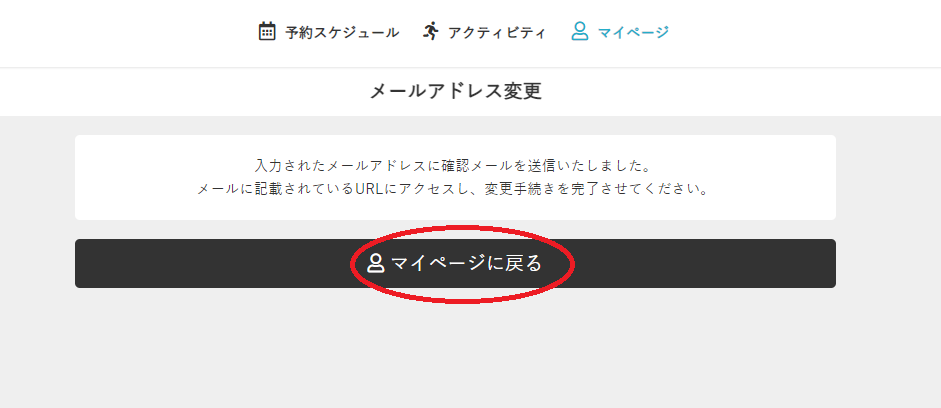941x408 pixels.
Task: Open the 予約スケジュール menu label
Action: [341, 32]
